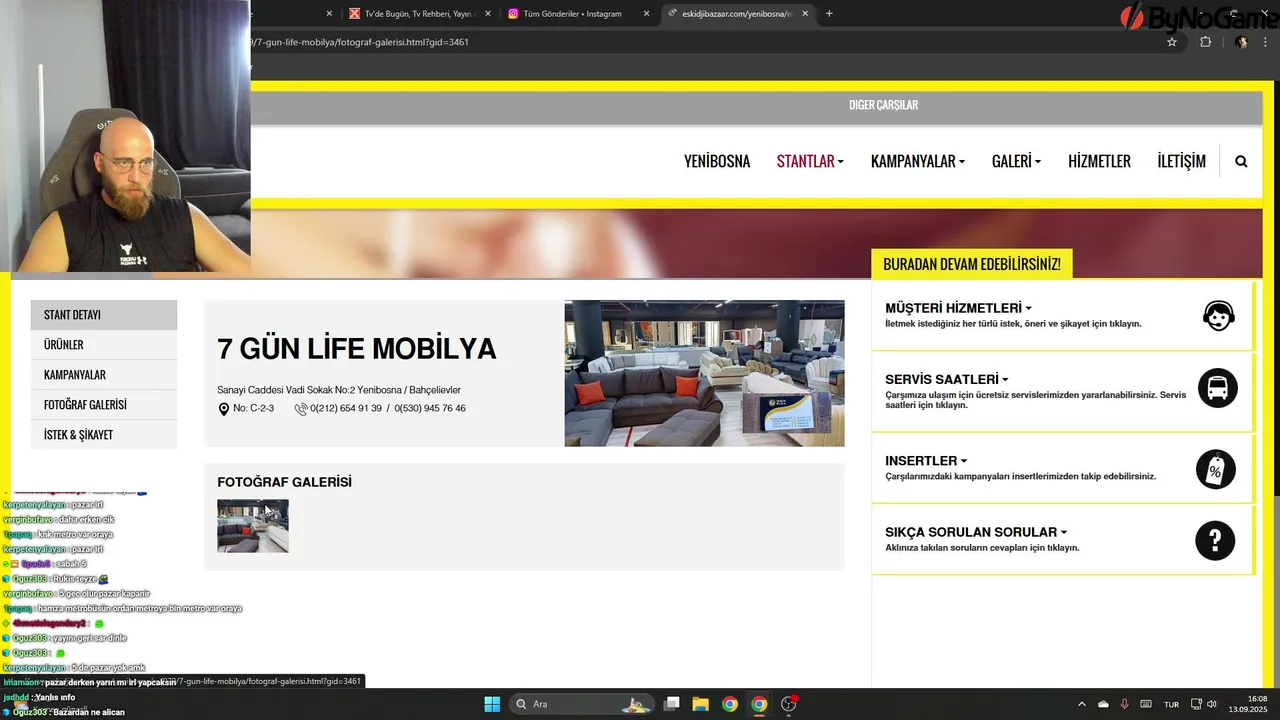This screenshot has width=1280, height=720.
Task: Click the customer service headset icon
Action: [x=1218, y=316]
